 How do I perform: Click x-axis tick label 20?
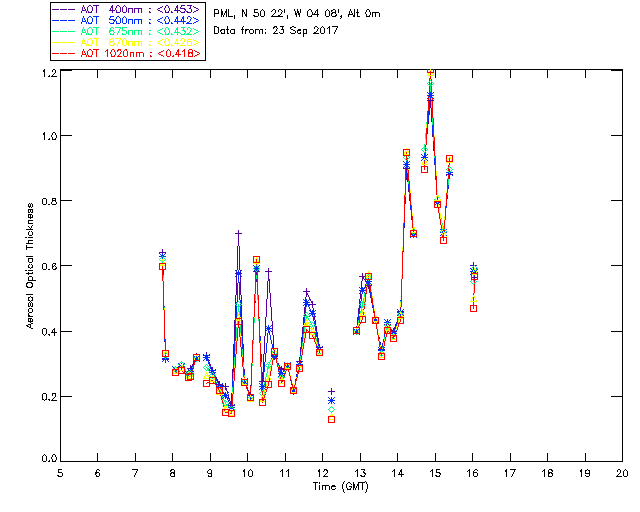coord(622,473)
